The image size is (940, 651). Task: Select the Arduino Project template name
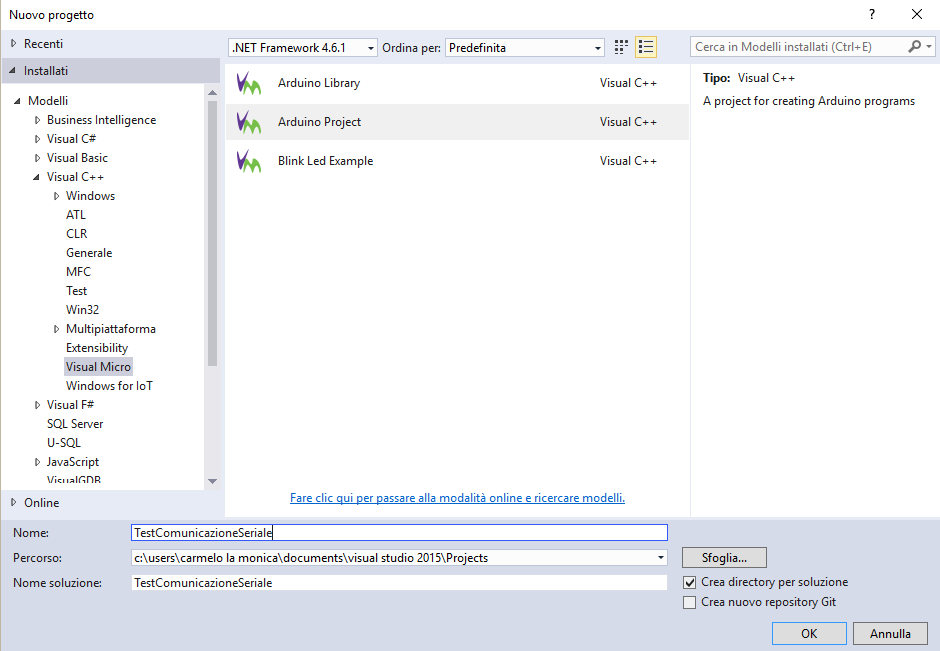[x=320, y=122]
